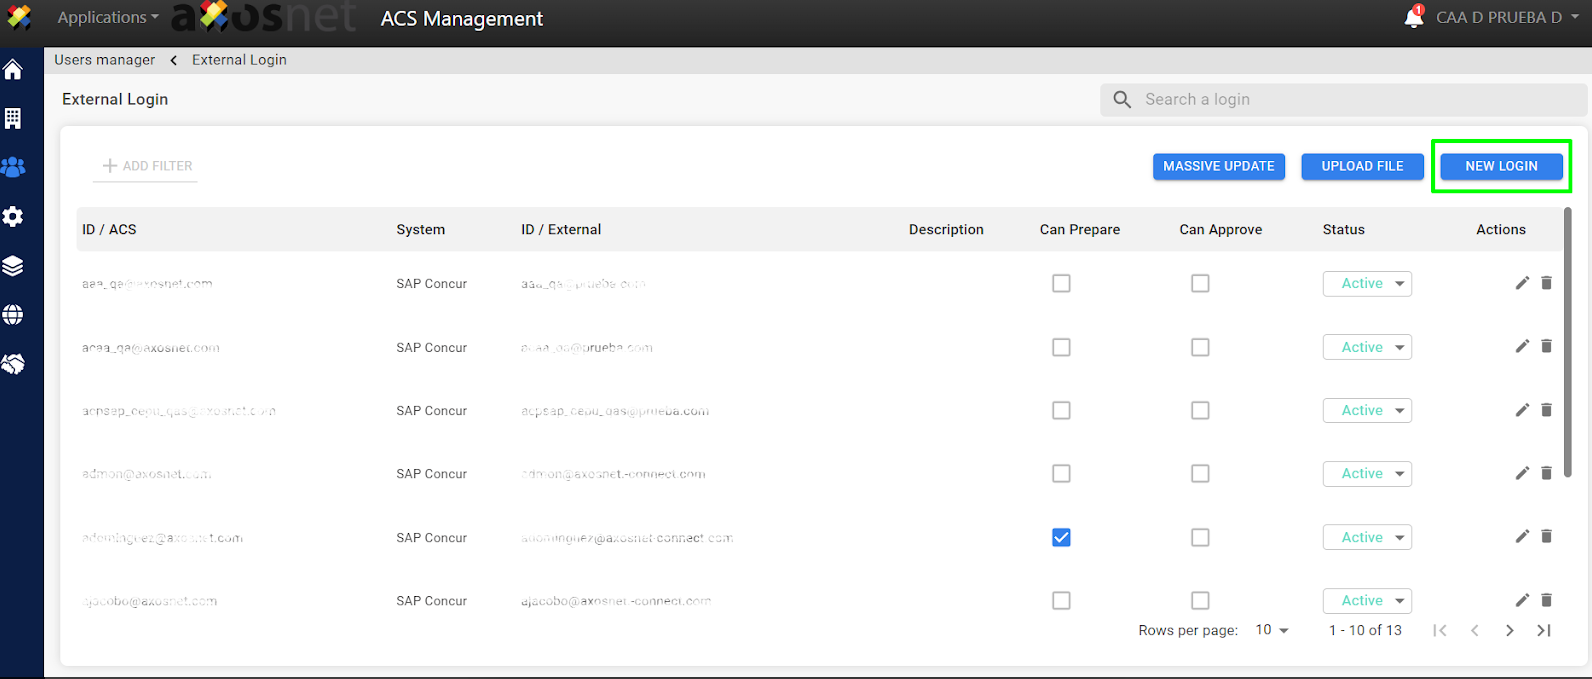
Task: Open the Applications menu
Action: [x=108, y=17]
